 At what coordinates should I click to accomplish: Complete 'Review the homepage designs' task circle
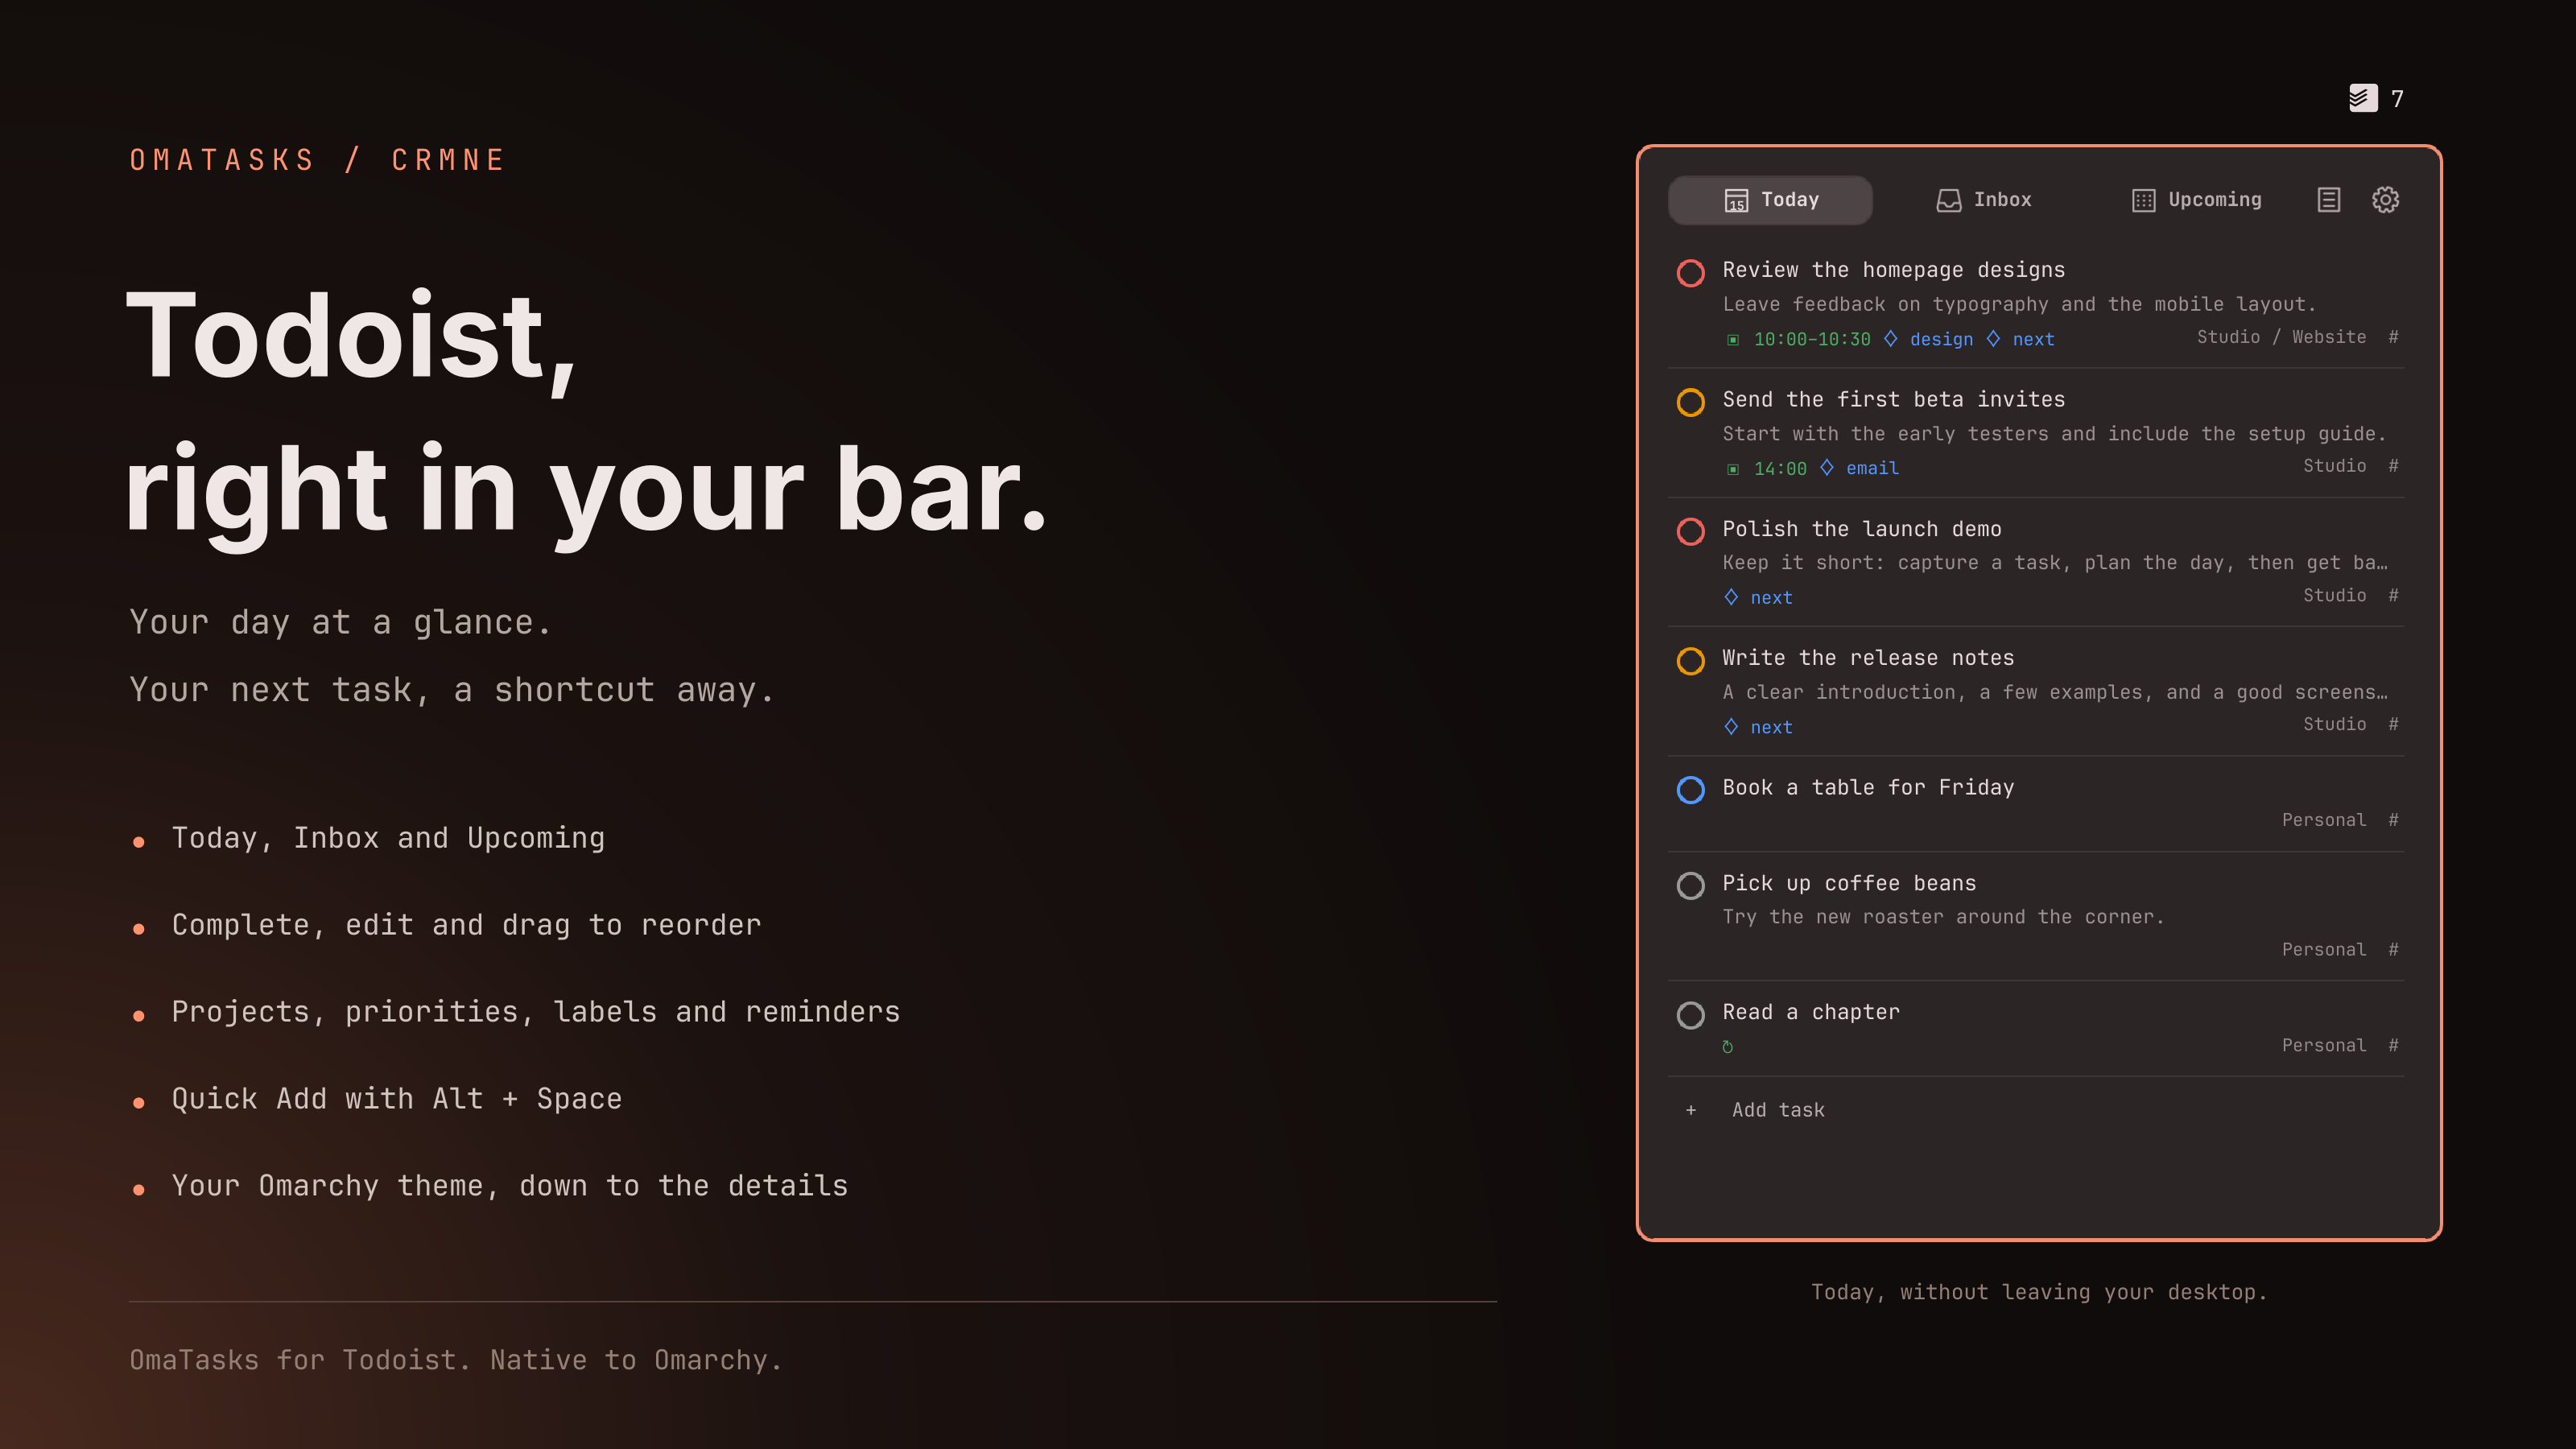tap(1691, 273)
